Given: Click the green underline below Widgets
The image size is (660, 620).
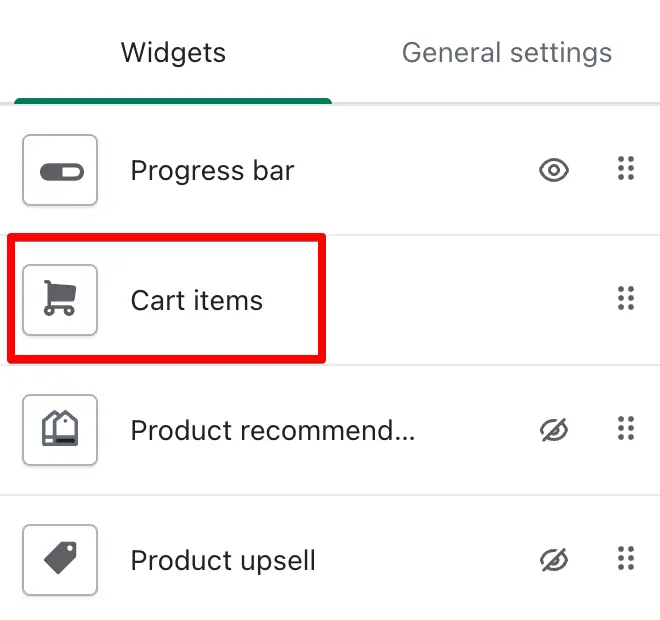Looking at the screenshot, I should coord(173,101).
